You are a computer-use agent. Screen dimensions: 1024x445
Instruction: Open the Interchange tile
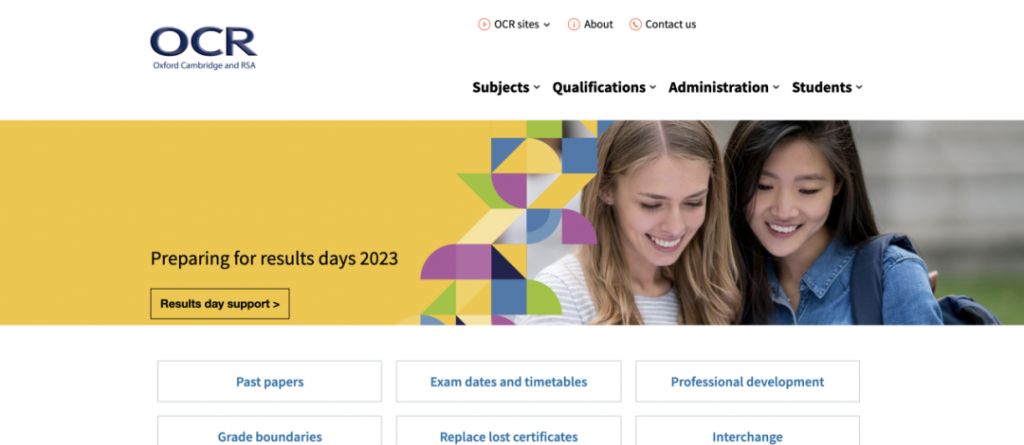coord(748,431)
